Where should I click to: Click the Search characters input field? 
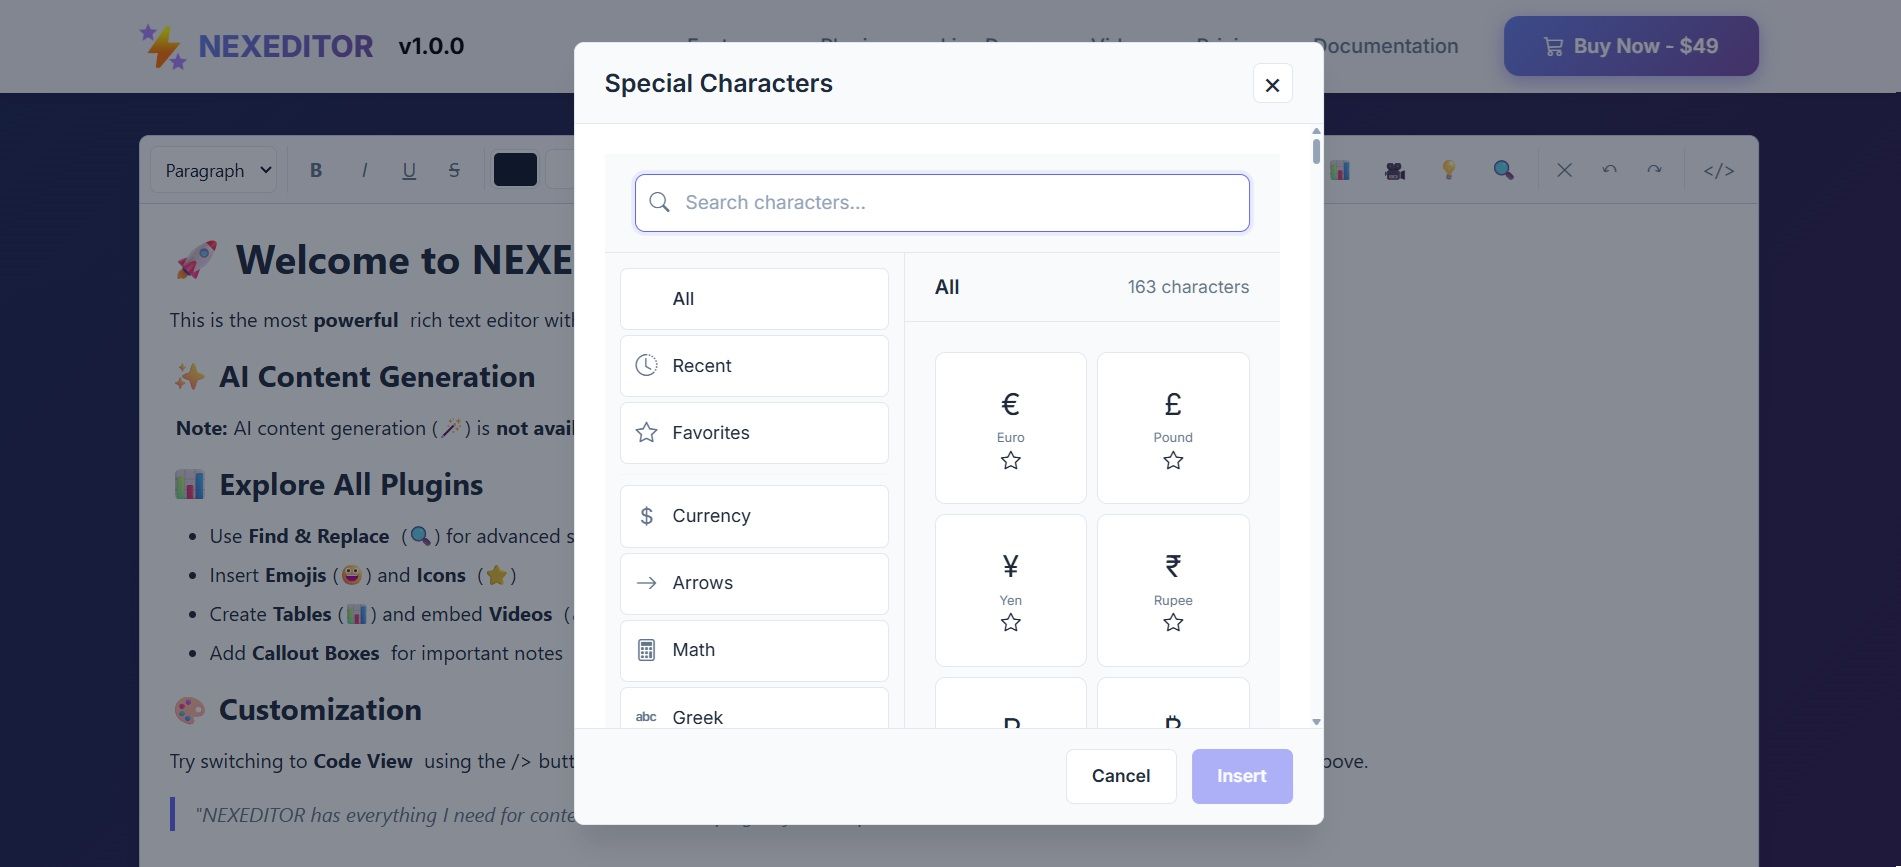click(x=942, y=203)
